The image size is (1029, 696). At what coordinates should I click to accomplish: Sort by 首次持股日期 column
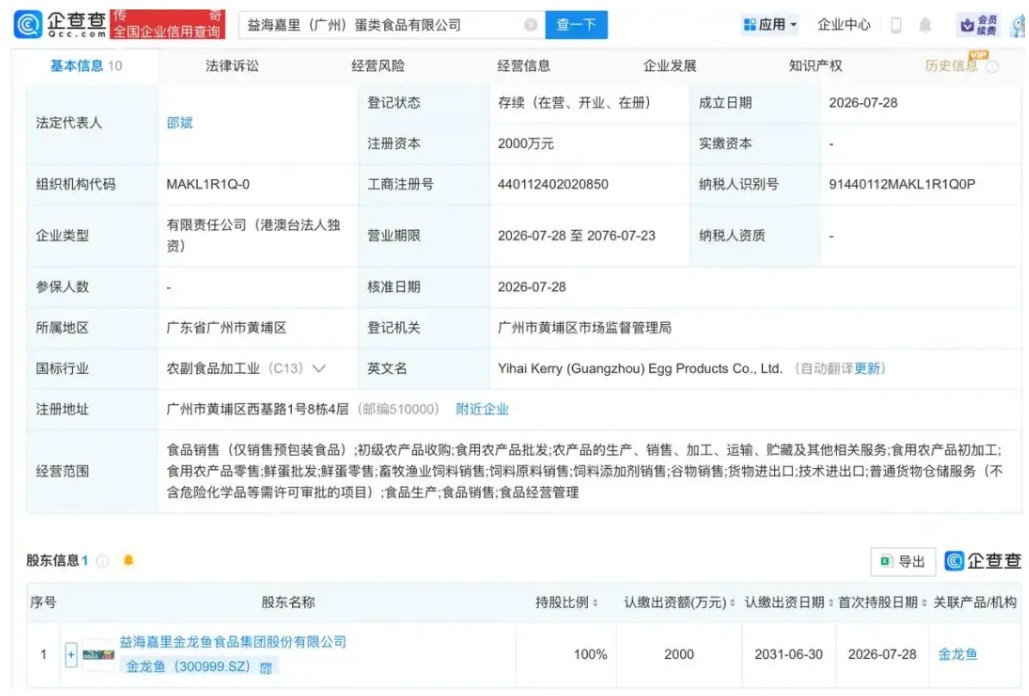pos(924,603)
